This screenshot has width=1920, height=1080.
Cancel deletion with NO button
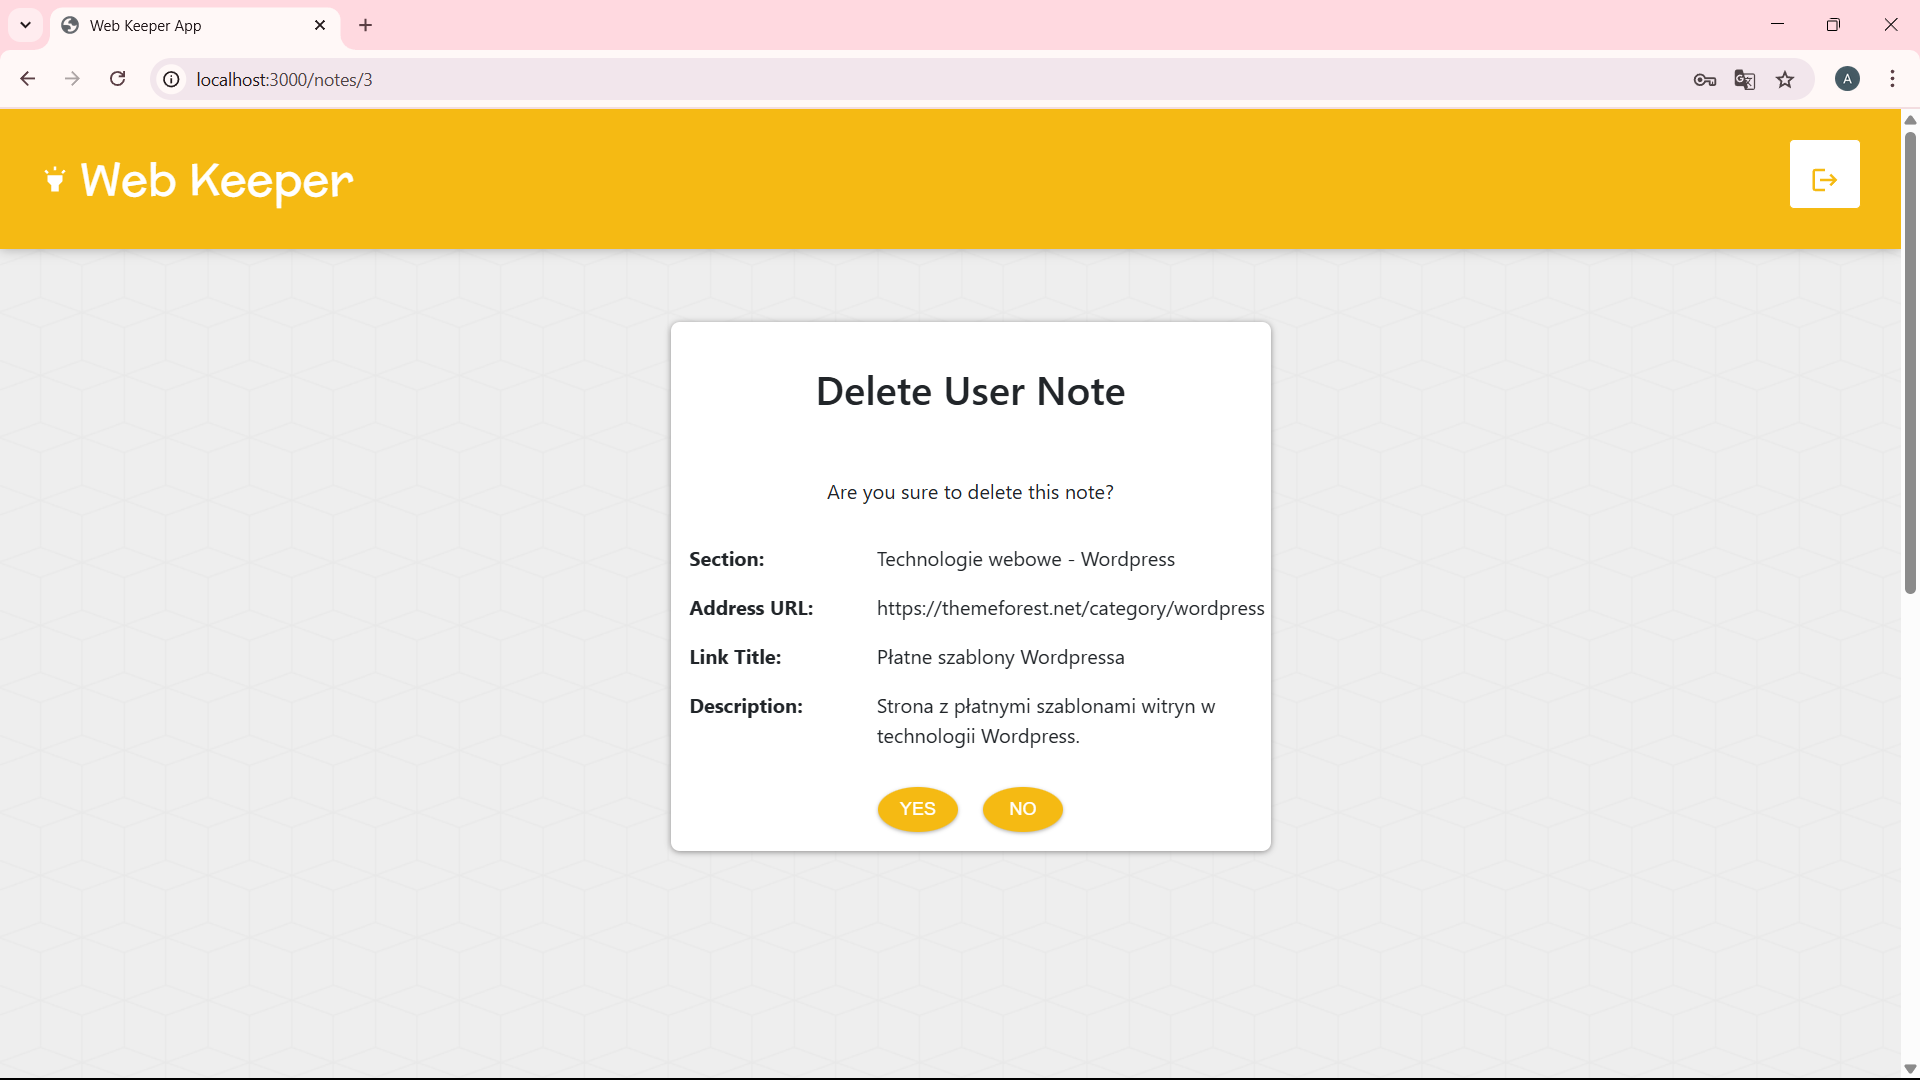[1022, 809]
